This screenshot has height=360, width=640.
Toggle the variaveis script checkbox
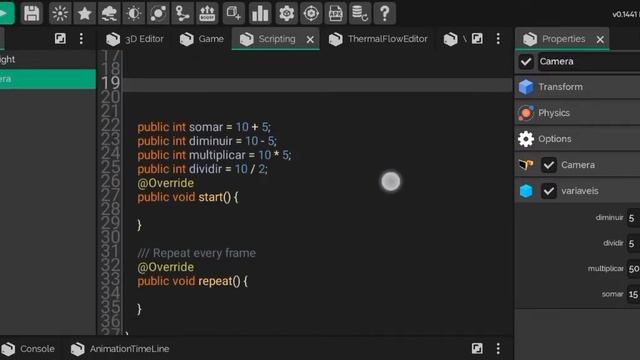click(x=549, y=191)
